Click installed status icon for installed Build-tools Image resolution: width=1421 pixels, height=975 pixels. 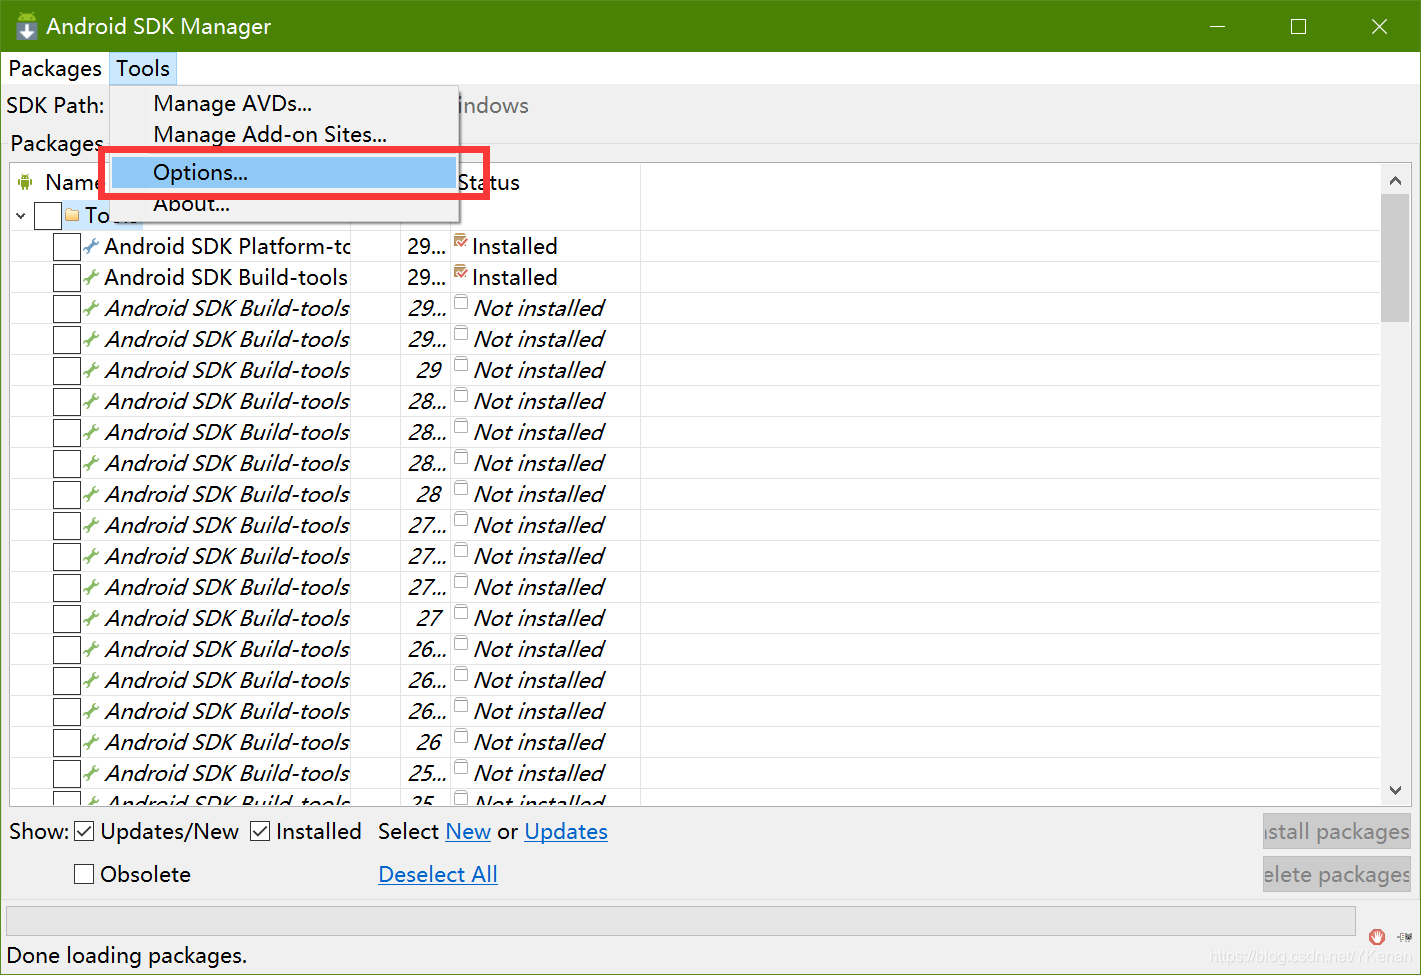pos(460,271)
